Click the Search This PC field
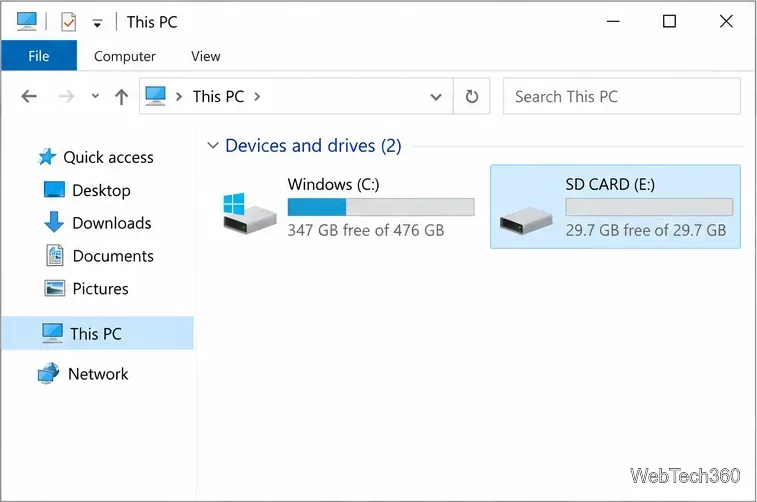Image resolution: width=757 pixels, height=502 pixels. click(x=622, y=97)
